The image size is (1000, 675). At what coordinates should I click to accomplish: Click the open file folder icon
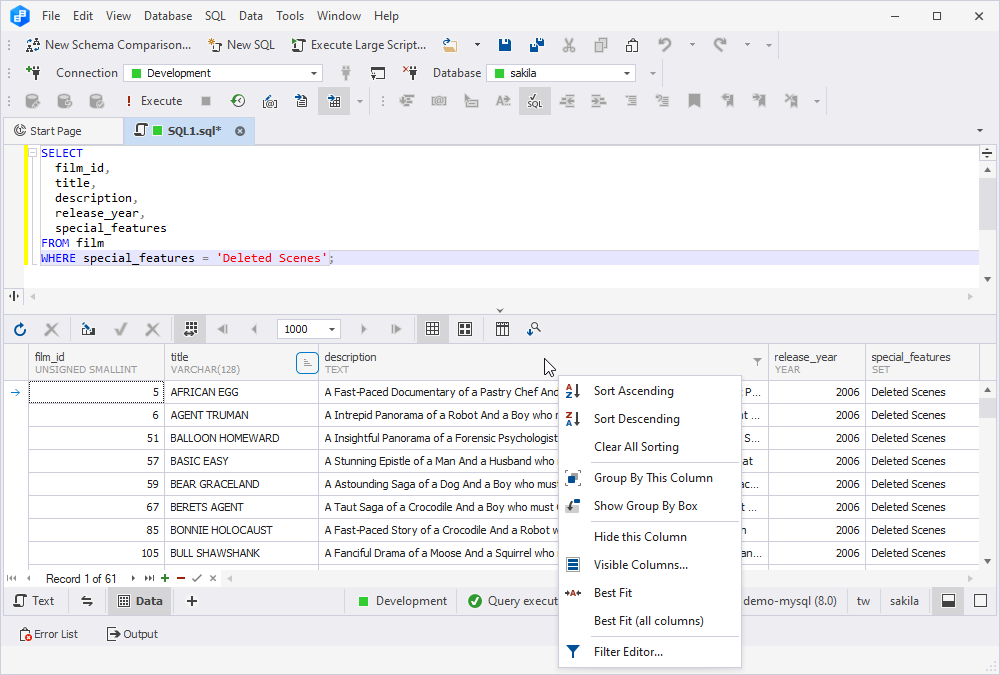[x=450, y=45]
